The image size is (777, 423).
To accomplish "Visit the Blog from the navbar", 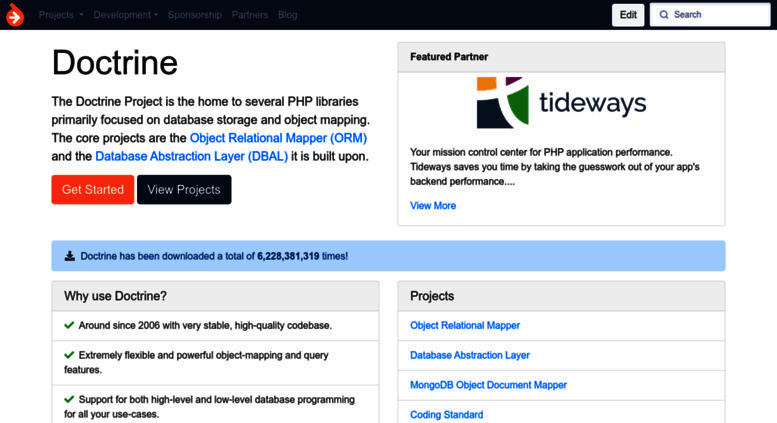I will click(x=287, y=15).
